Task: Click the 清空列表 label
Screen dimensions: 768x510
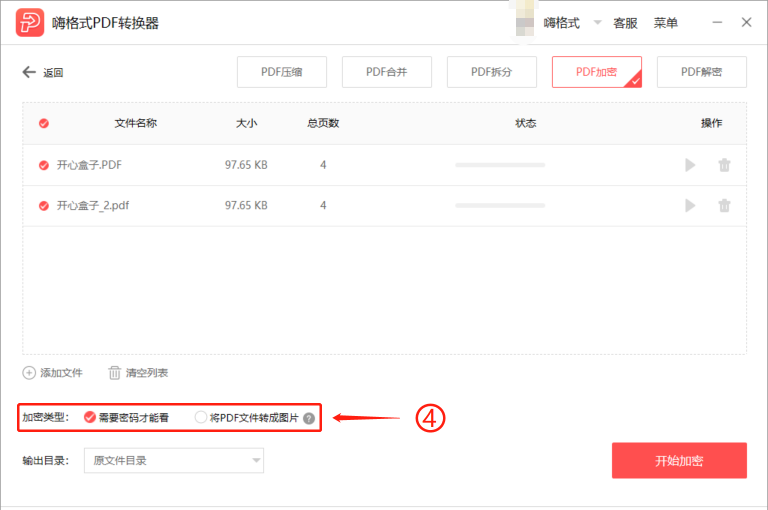Action: point(147,373)
